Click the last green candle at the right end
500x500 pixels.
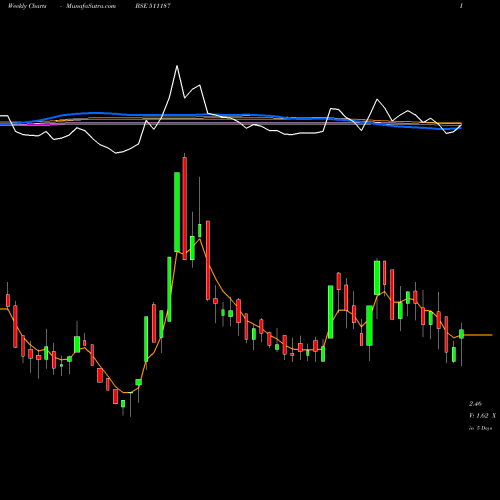pos(461,334)
